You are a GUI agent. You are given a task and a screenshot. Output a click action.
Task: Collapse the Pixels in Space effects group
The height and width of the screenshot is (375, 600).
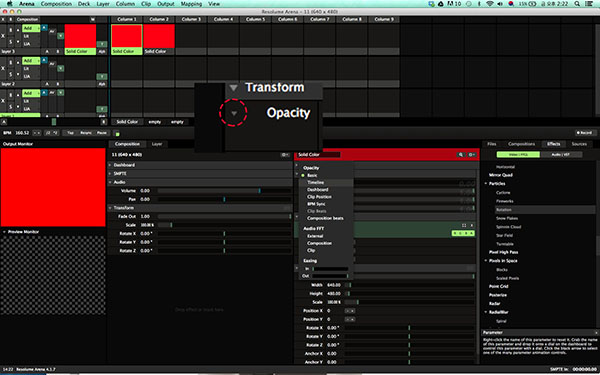(486, 261)
